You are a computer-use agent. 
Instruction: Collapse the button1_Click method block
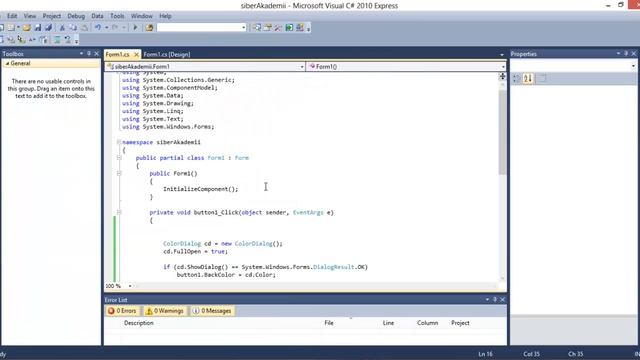[119, 212]
